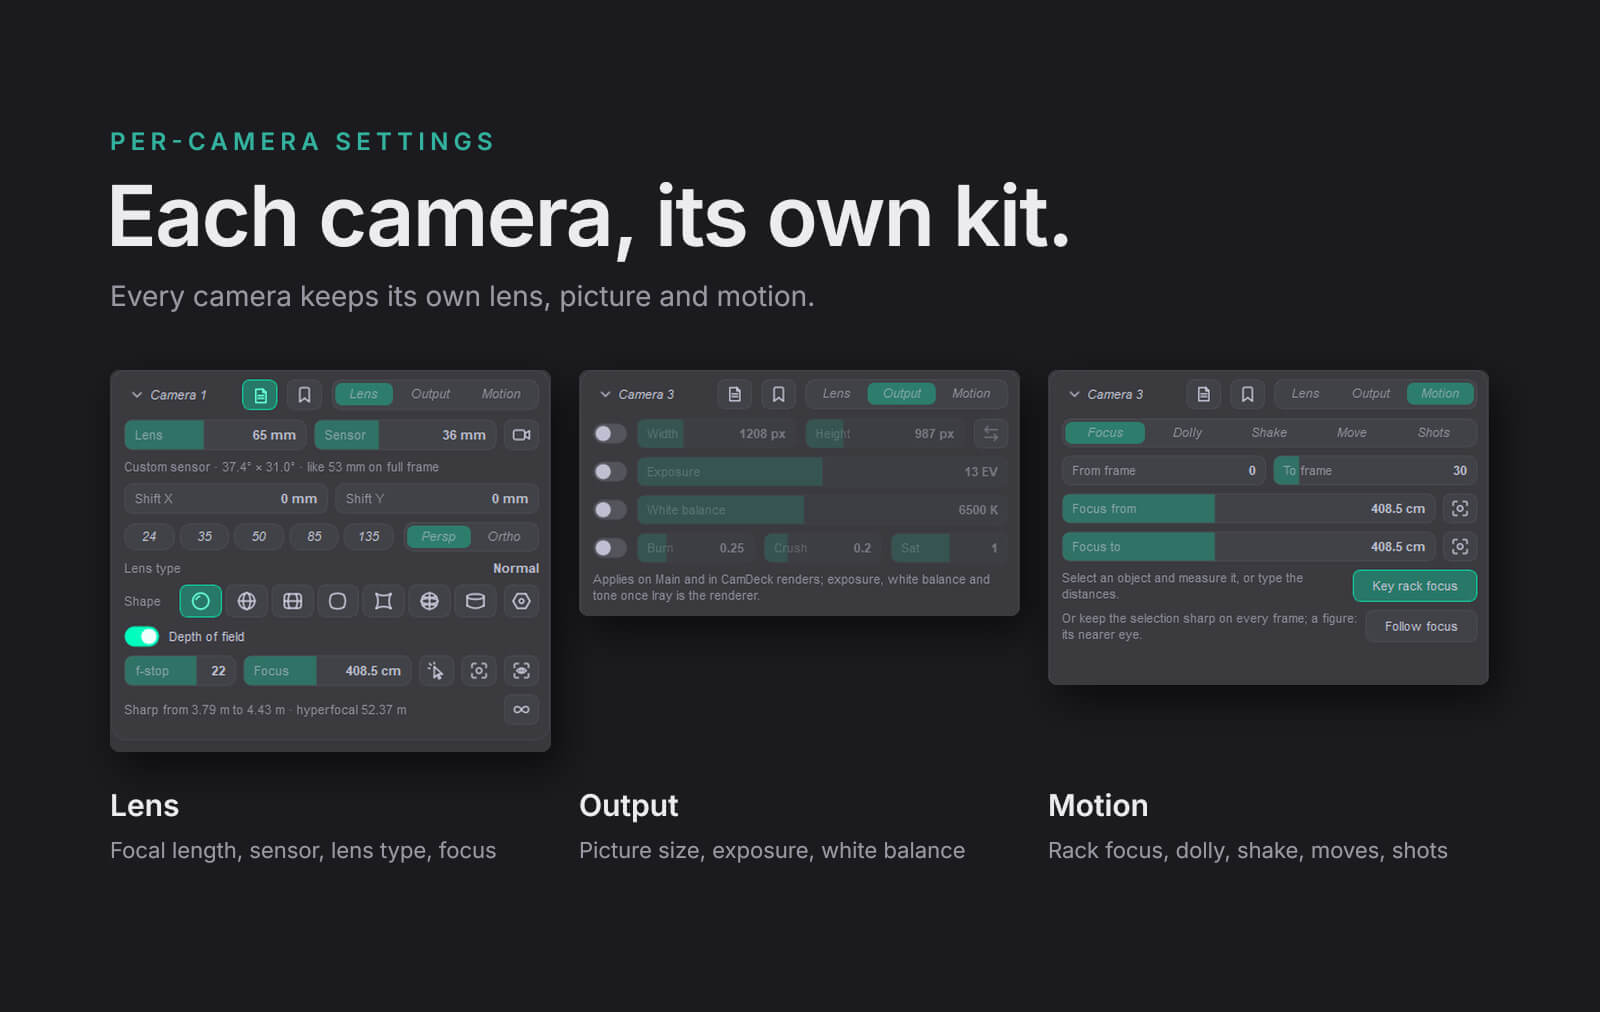This screenshot has height=1012, width=1600.
Task: Choose the 135 focal length preset
Action: click(369, 537)
